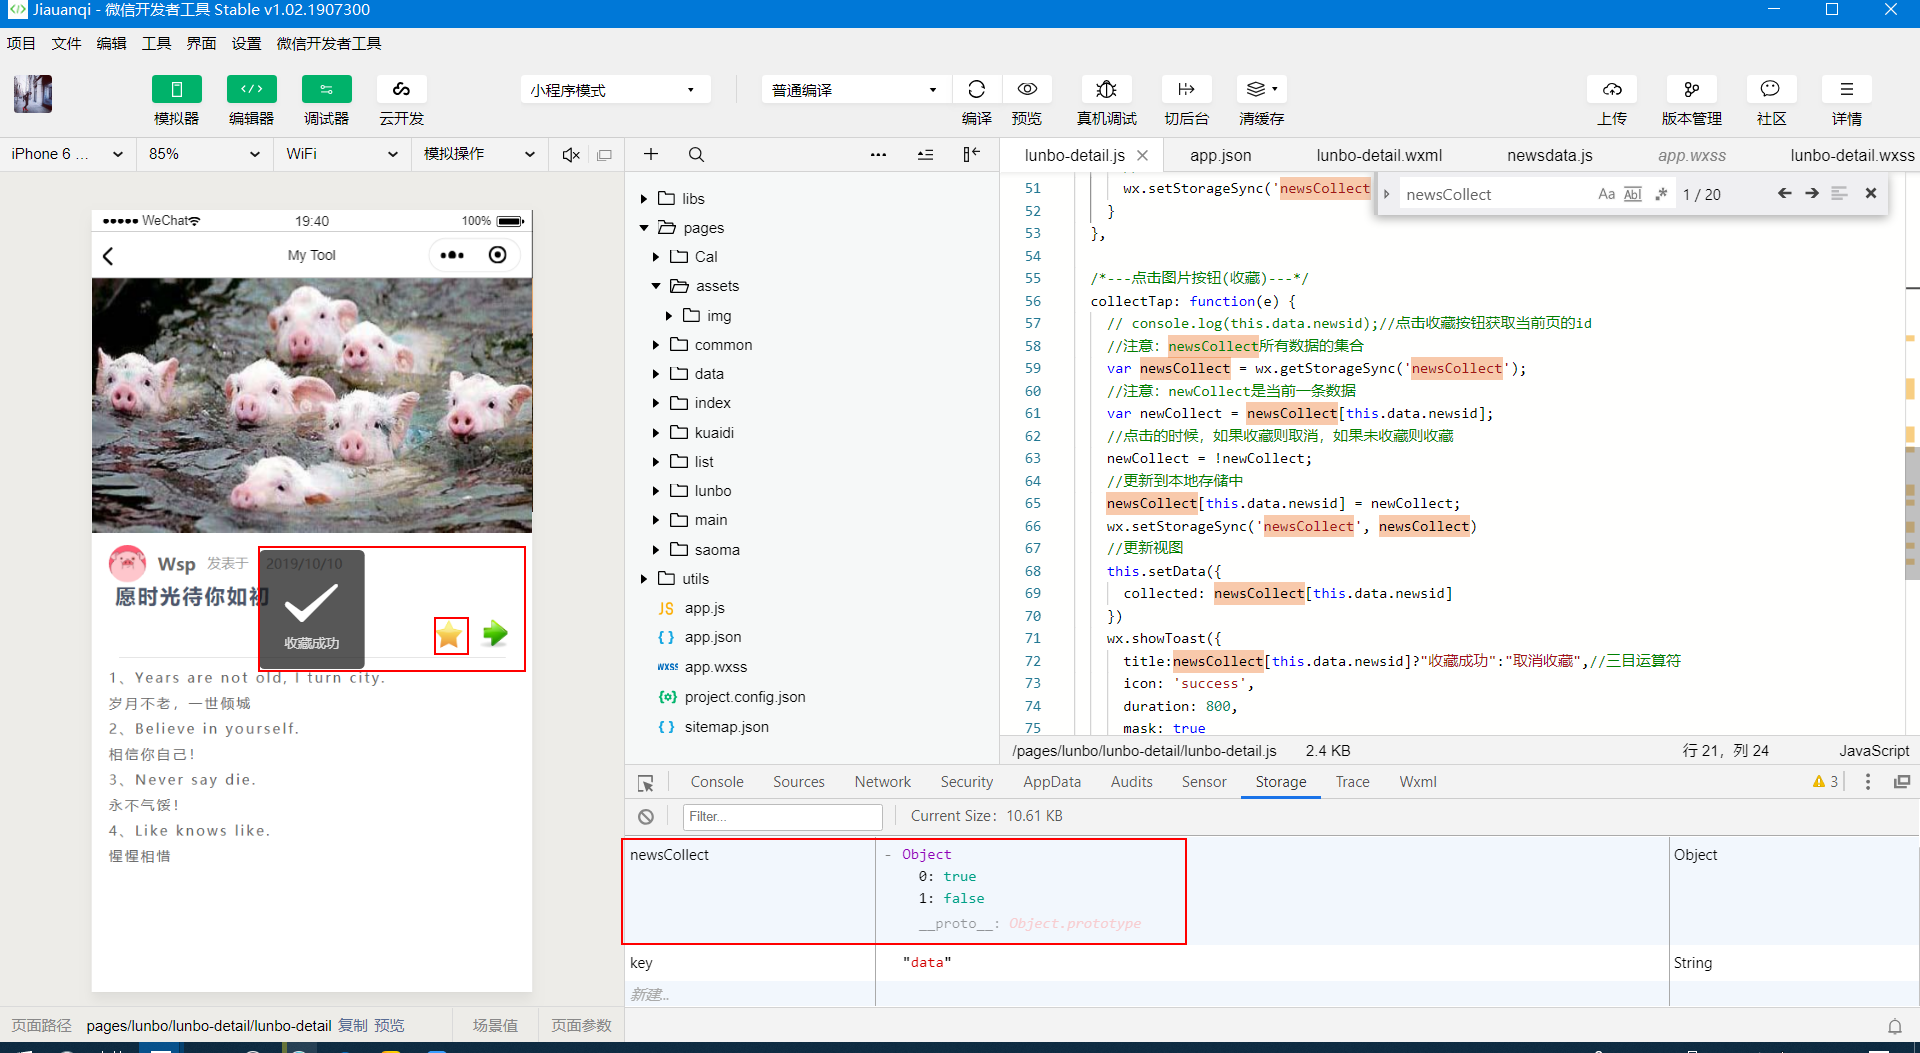Screen dimensions: 1920x1053
Task: Toggle regex search in find box
Action: pyautogui.click(x=1661, y=194)
